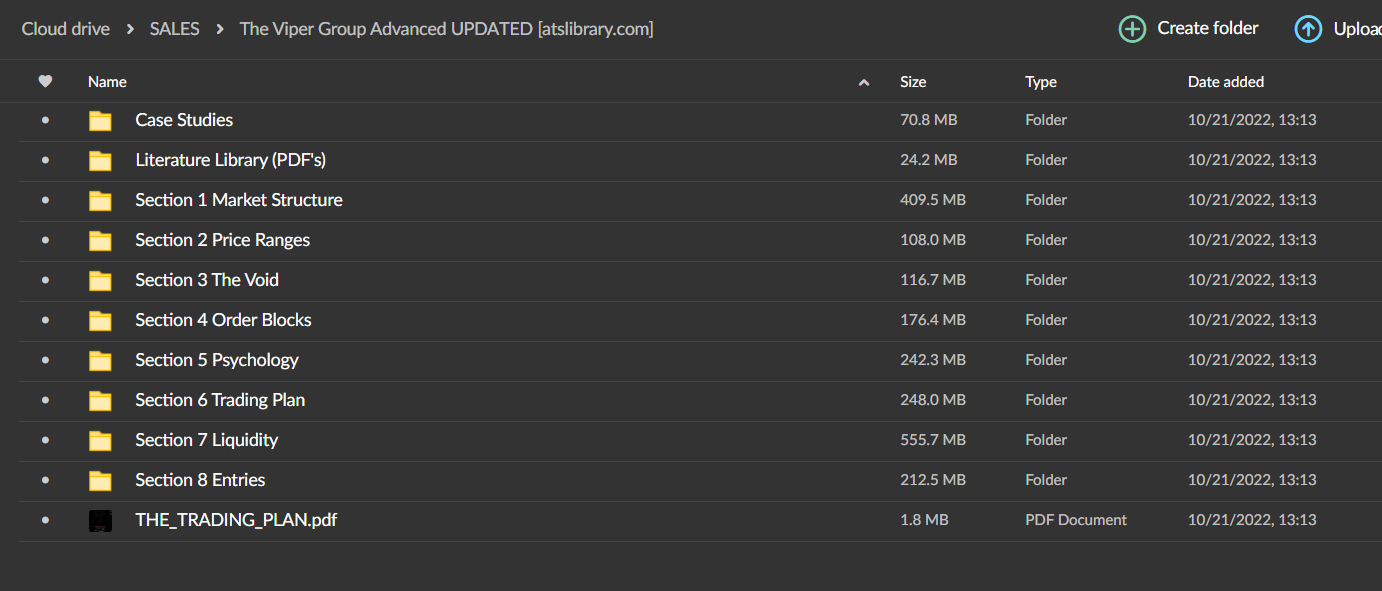This screenshot has width=1382, height=591.
Task: Click the Upload arrow icon
Action: pos(1308,29)
